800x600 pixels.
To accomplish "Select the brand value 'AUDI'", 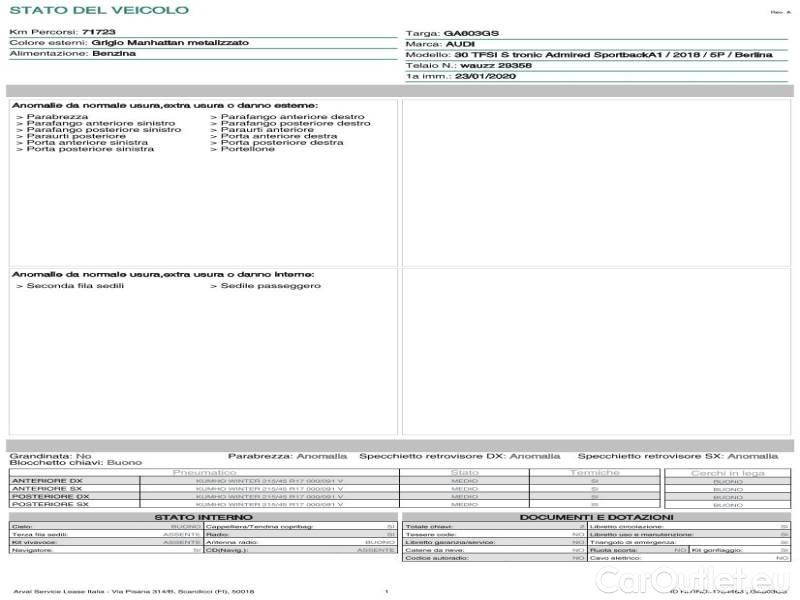I will [460, 44].
